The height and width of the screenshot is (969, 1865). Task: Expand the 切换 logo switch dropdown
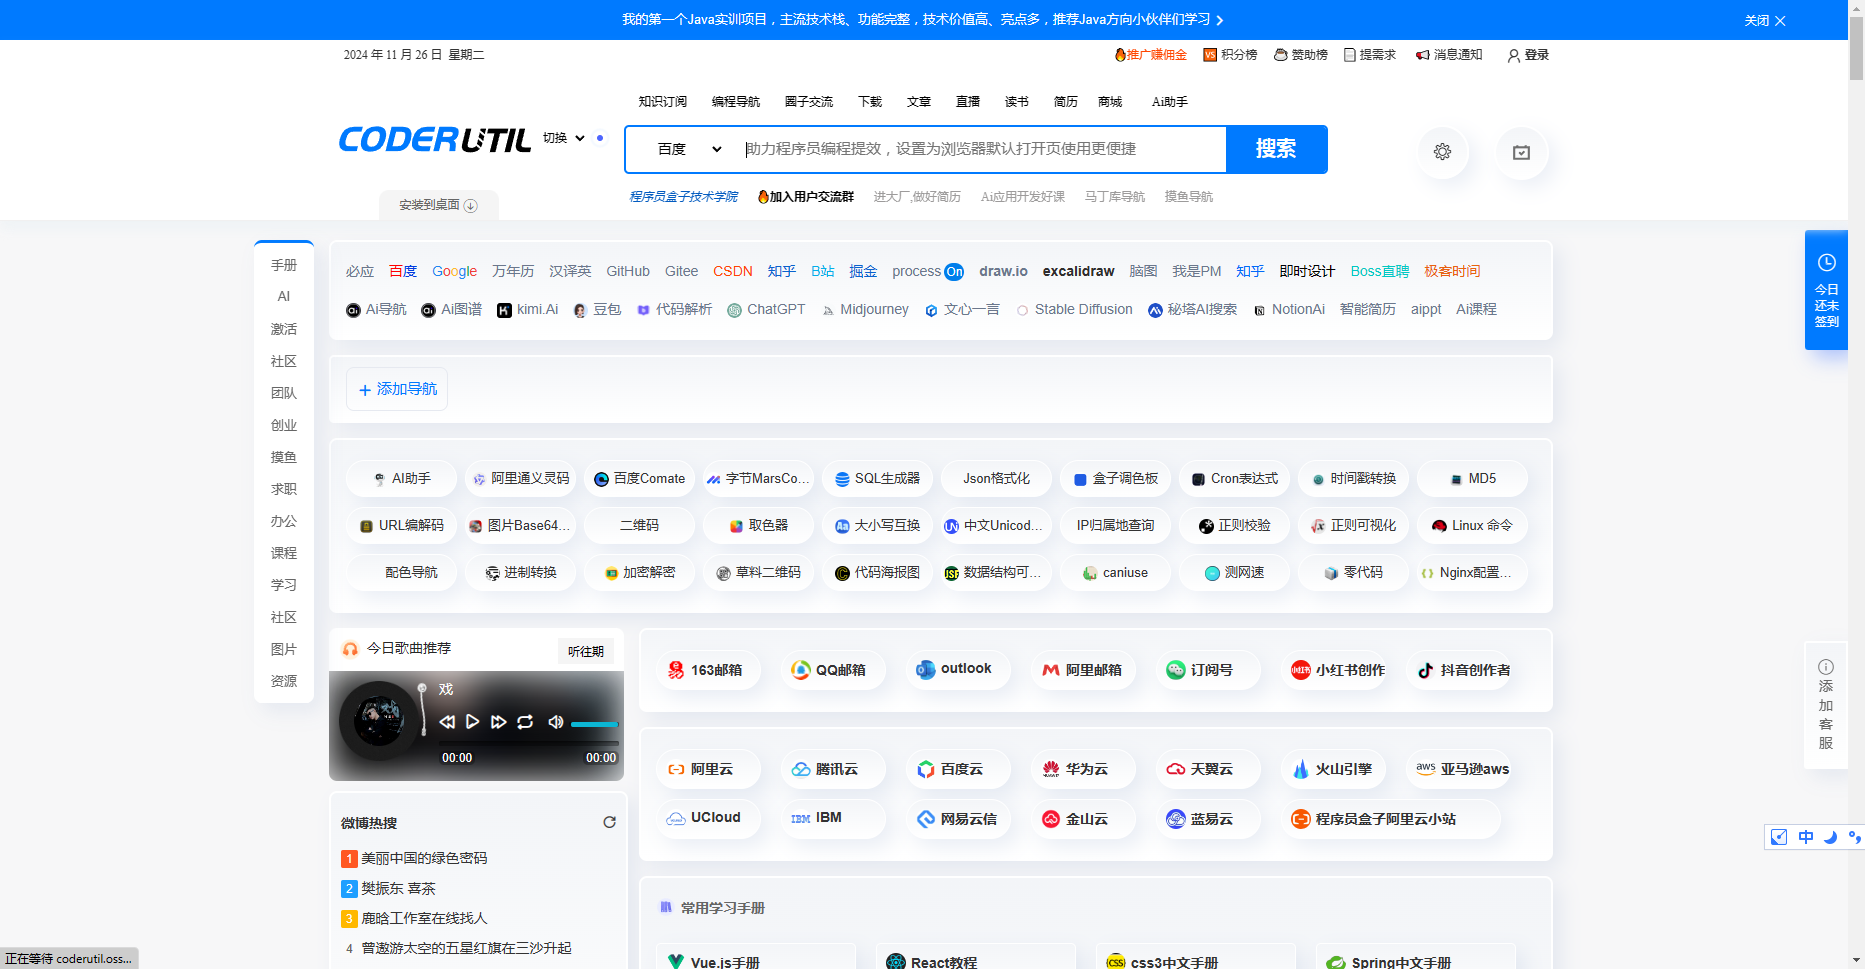(x=564, y=138)
